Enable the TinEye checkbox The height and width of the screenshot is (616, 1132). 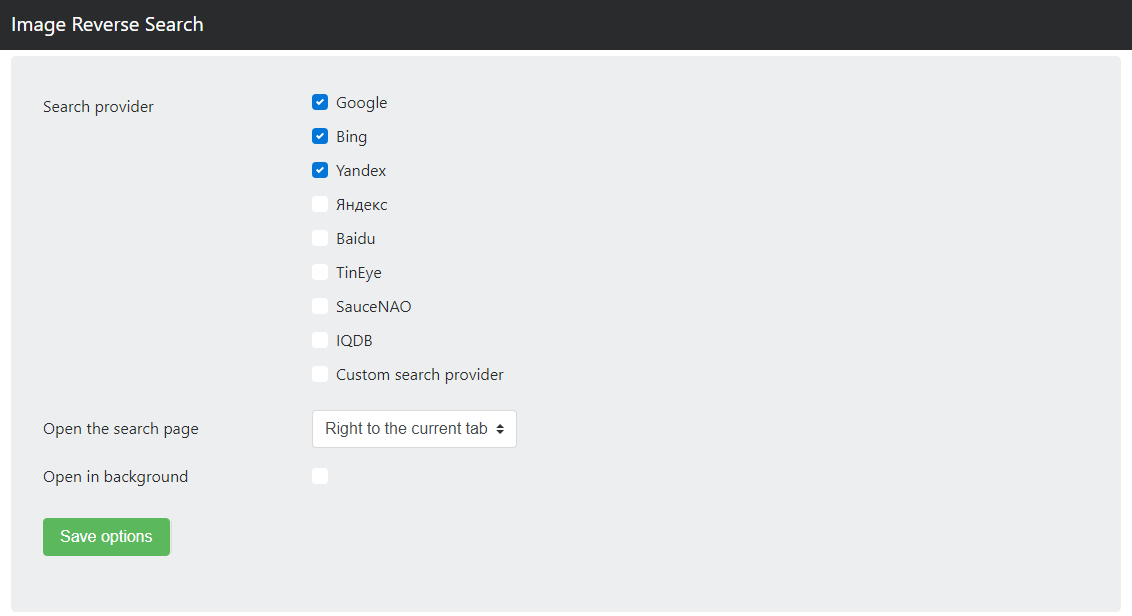pos(320,272)
